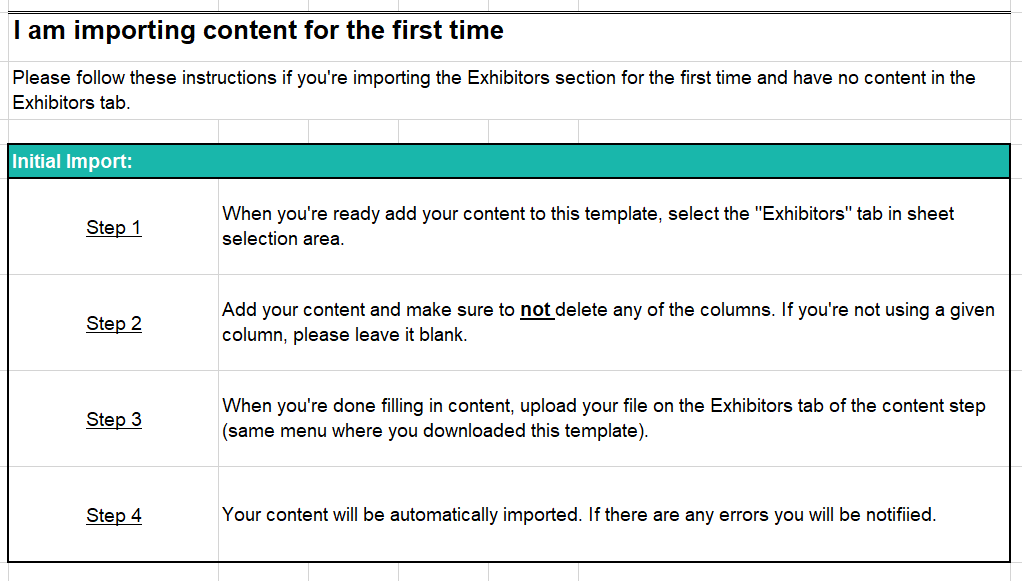Click the word "time" ending the heading
Viewport: 1022px width, 581px height.
(476, 30)
